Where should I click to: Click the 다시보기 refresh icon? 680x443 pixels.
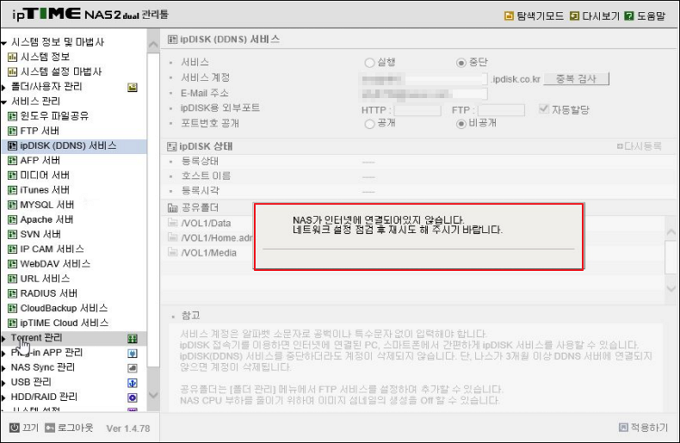point(574,16)
